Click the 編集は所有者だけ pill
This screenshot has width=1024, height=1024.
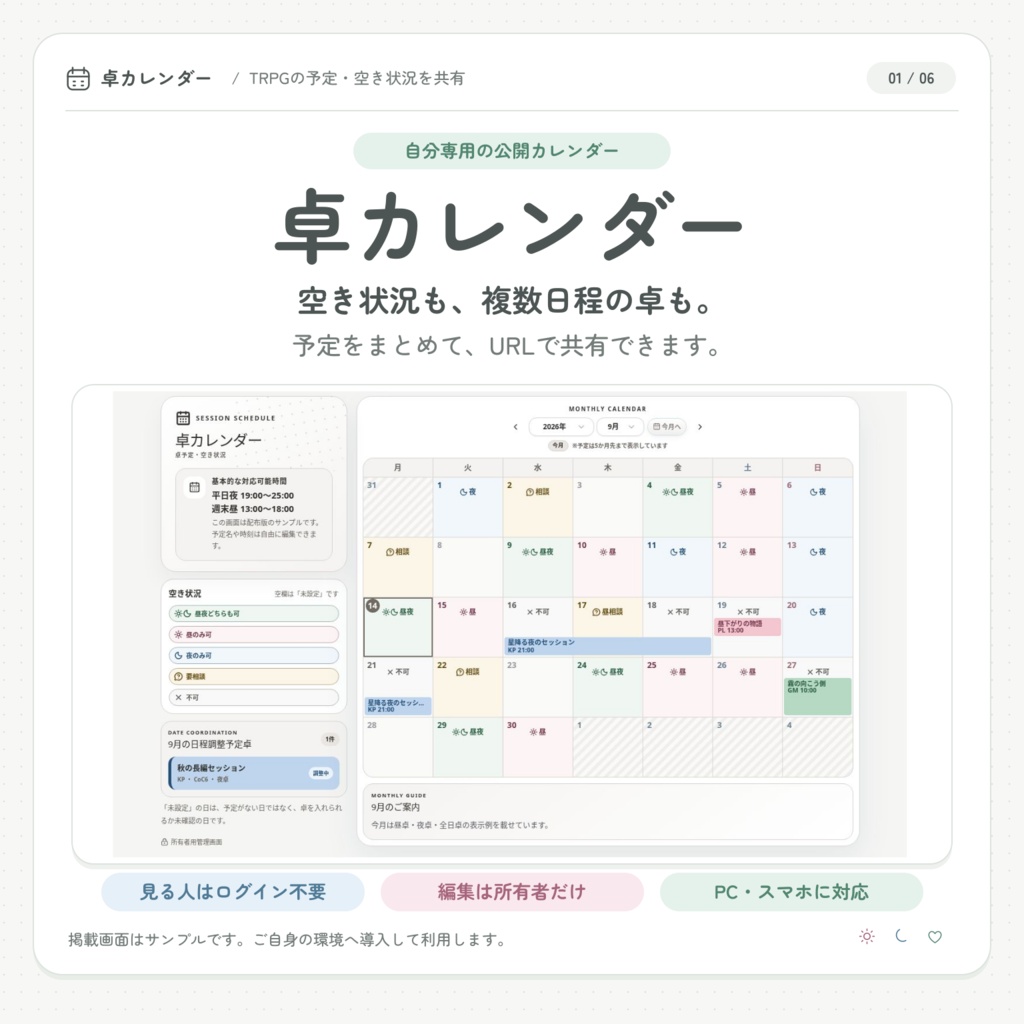tap(512, 892)
